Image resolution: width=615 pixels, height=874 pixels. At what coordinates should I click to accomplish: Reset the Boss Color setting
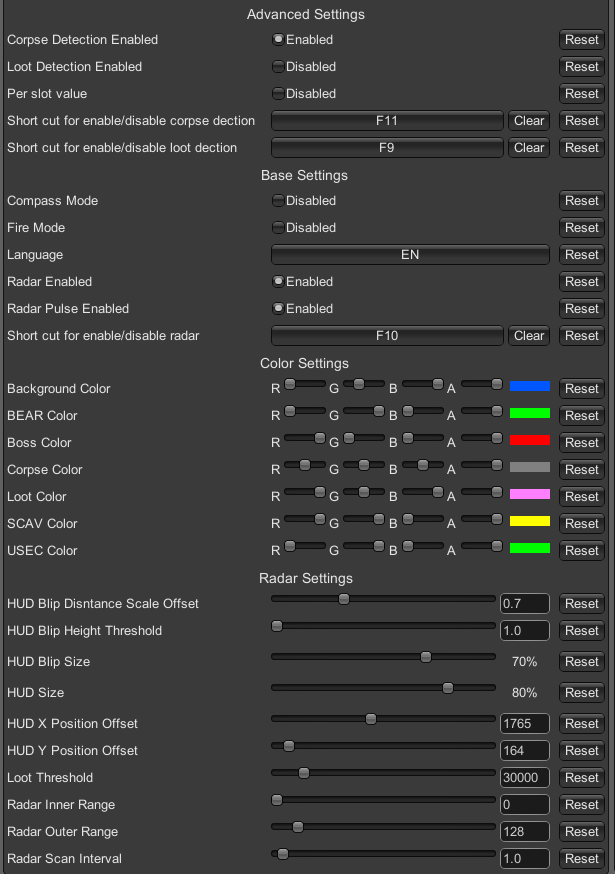(582, 443)
